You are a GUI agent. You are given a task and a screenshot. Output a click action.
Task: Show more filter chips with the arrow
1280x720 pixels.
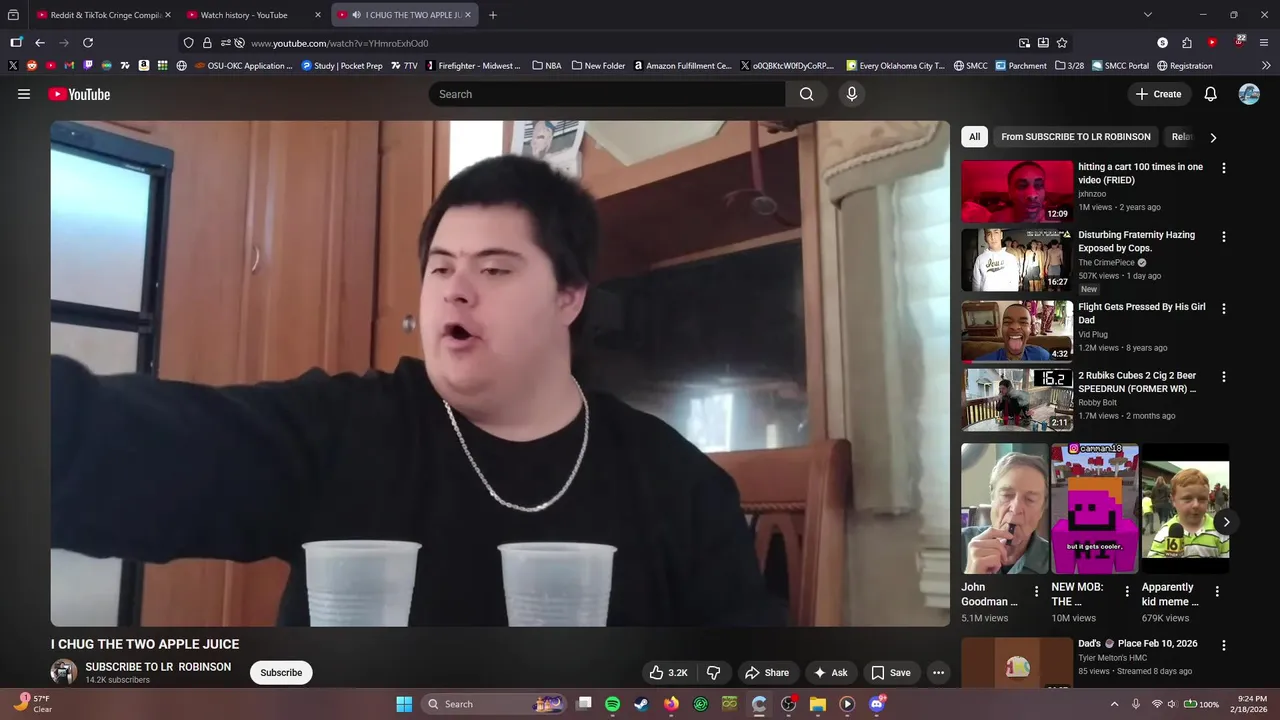pyautogui.click(x=1213, y=137)
